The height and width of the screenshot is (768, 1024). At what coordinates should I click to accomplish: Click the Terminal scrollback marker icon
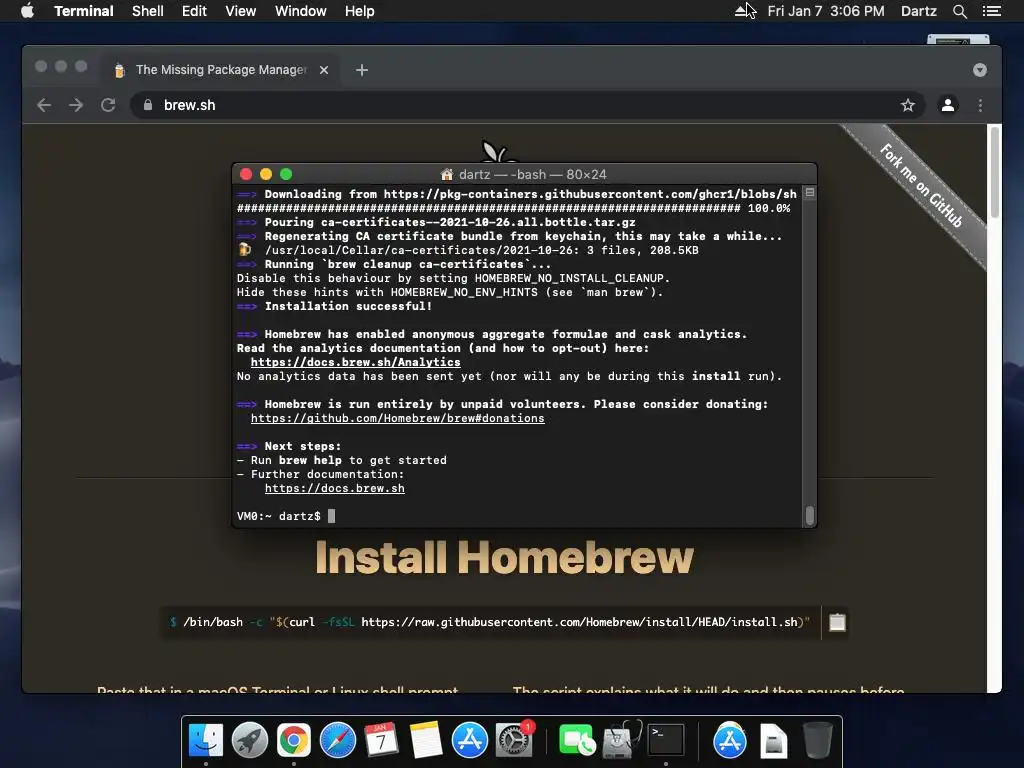point(810,193)
